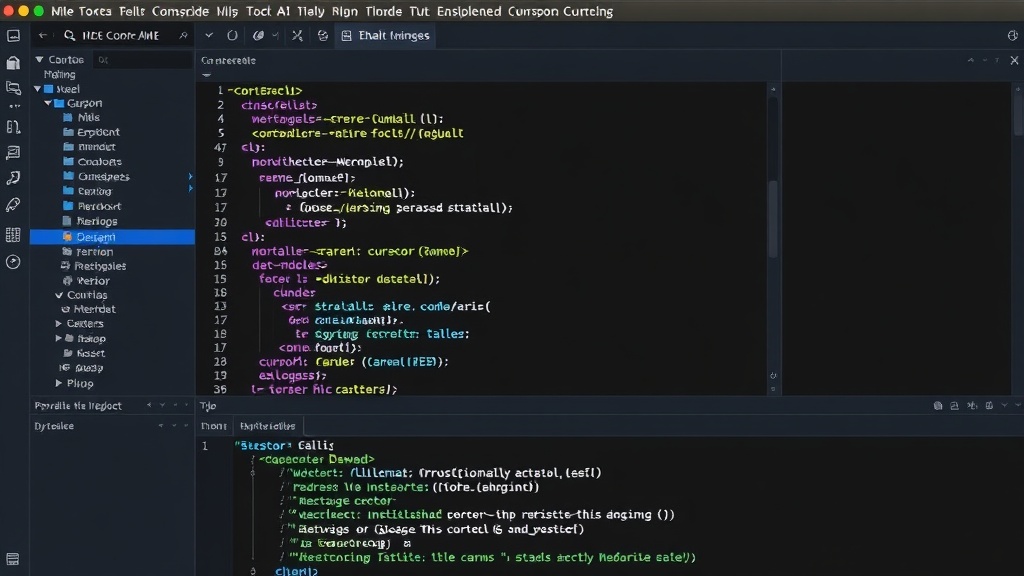The width and height of the screenshot is (1024, 576).
Task: Click the fold marker beside Cacecater Dawad line
Action: tap(253, 460)
